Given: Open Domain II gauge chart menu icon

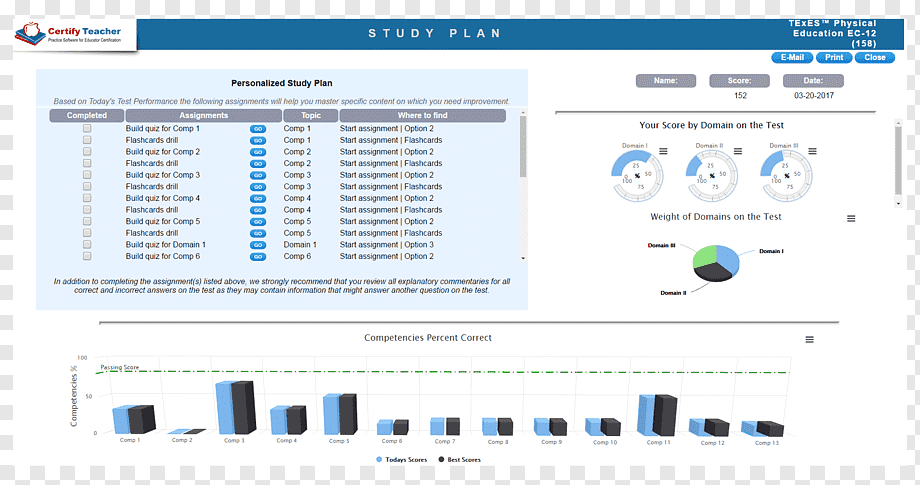Looking at the screenshot, I should (x=738, y=151).
